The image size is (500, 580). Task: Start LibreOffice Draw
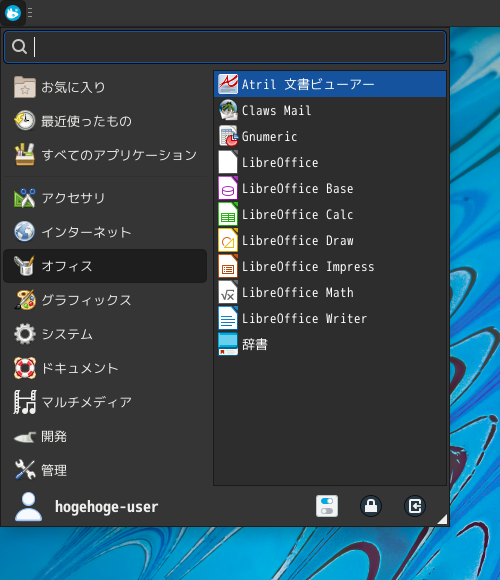(x=330, y=240)
